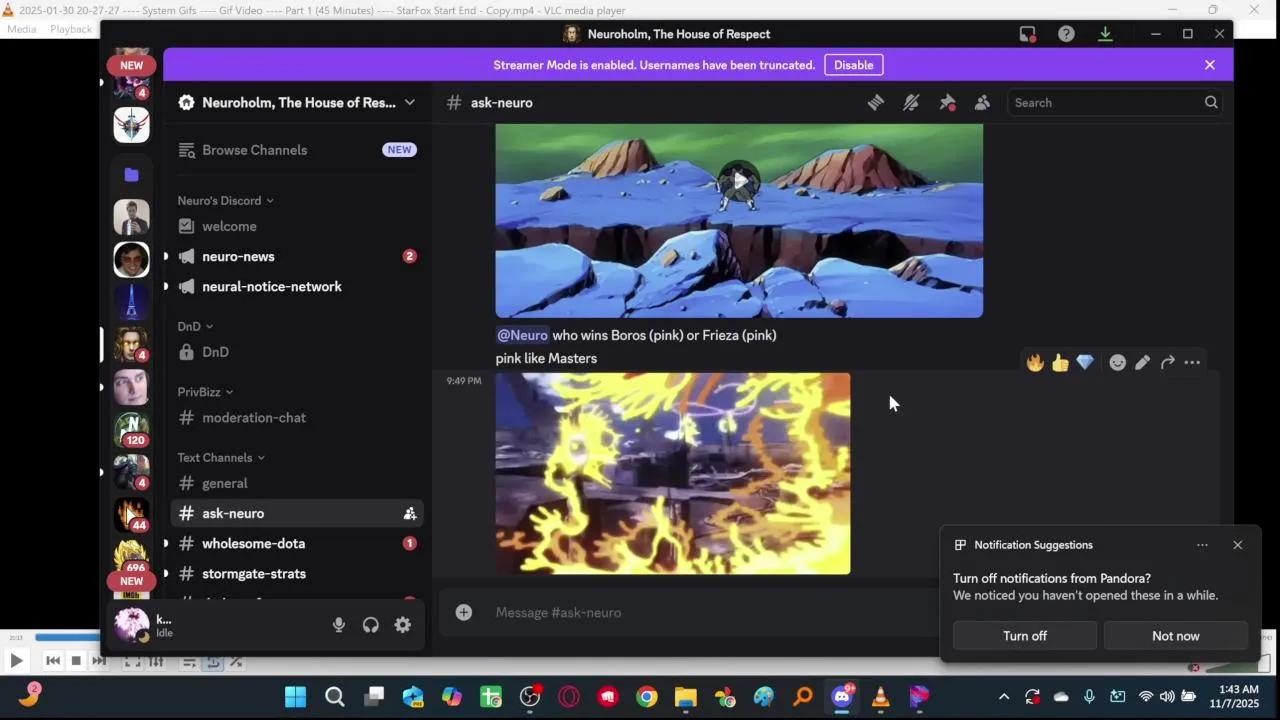Expand threads arrow beside stormgate-strats
Viewport: 1280px width, 720px height.
[x=166, y=574]
